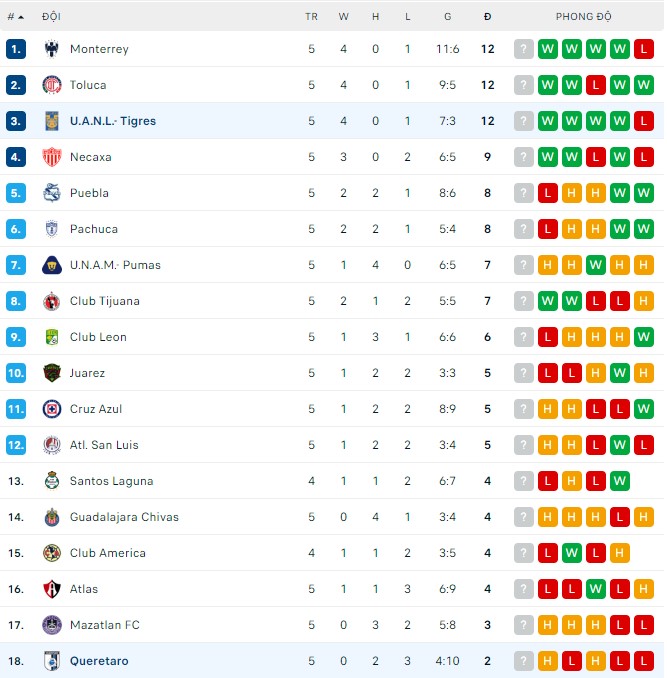Click the Pumas team logo
667x678 pixels.
click(x=52, y=265)
